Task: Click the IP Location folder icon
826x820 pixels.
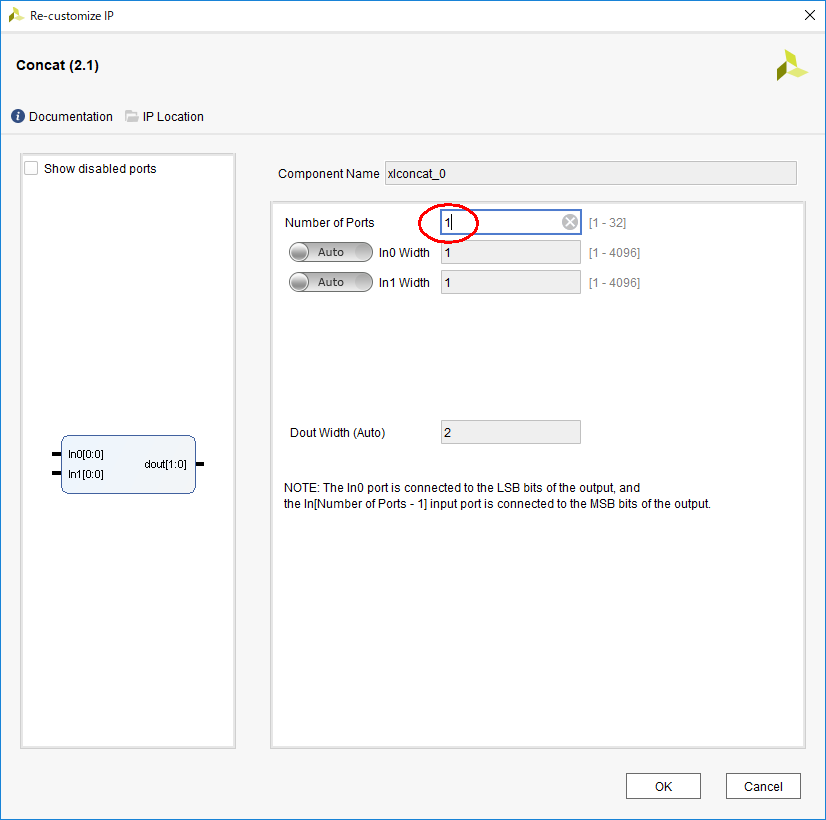Action: (x=132, y=116)
